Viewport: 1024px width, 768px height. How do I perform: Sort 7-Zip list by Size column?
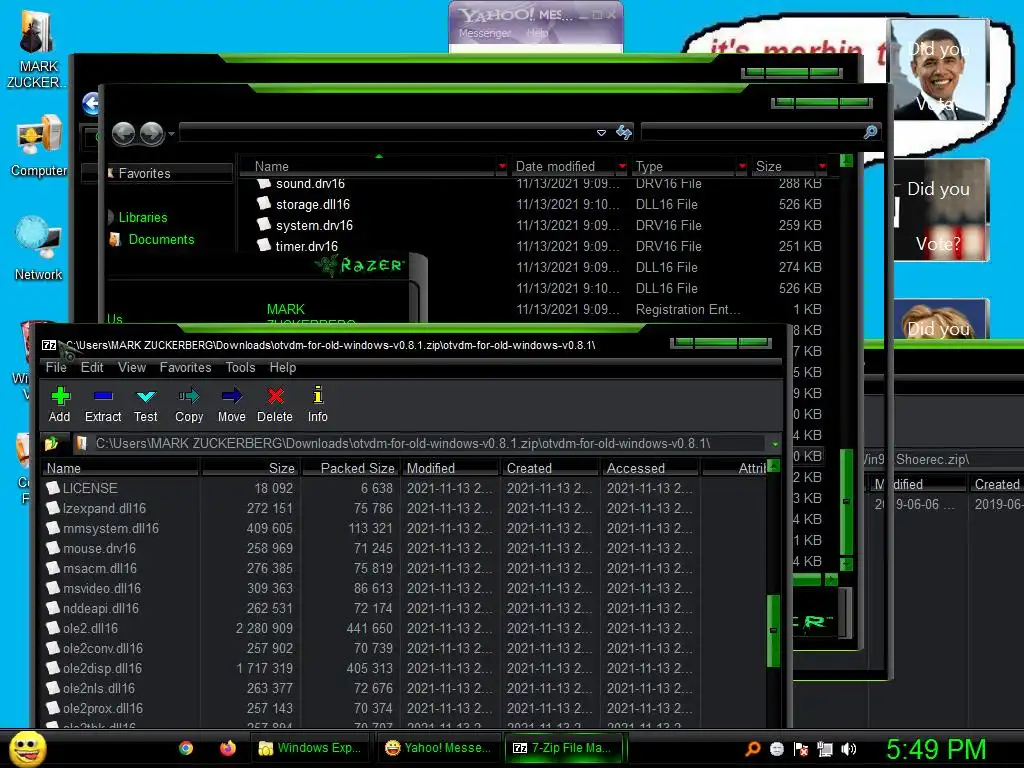pos(249,468)
